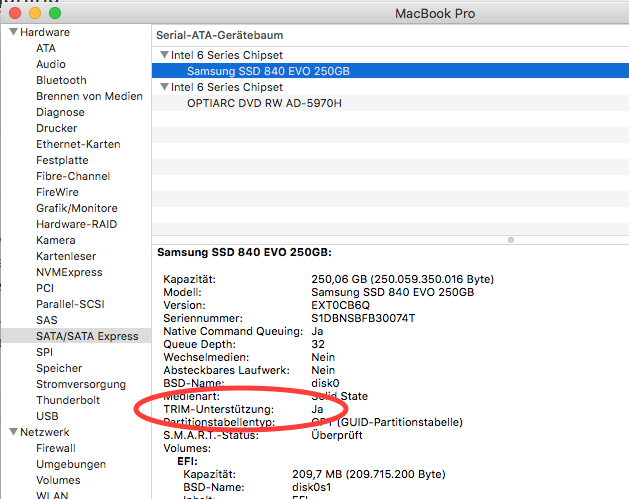The image size is (629, 499).
Task: Show Firewall network info
Action: 55,448
